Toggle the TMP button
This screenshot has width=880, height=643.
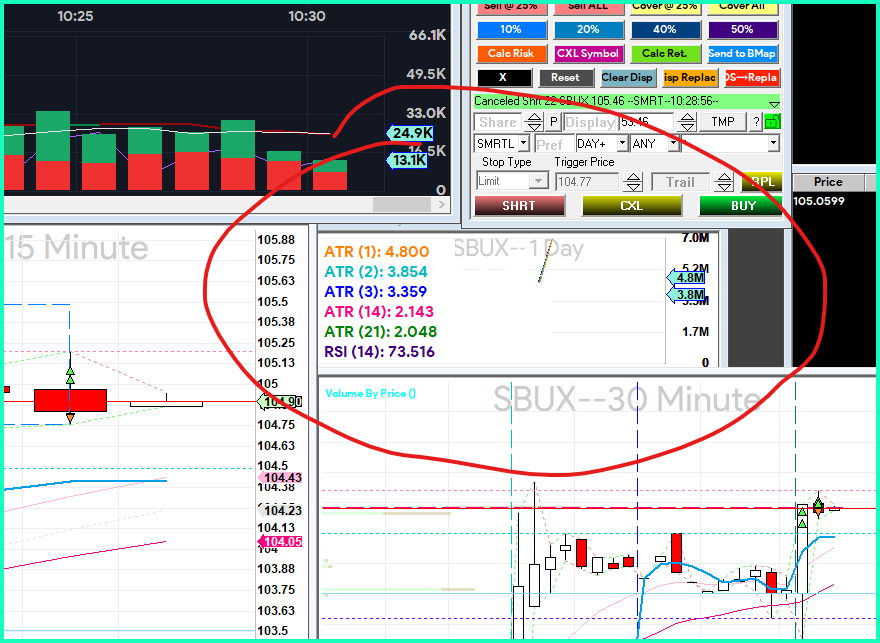point(722,122)
